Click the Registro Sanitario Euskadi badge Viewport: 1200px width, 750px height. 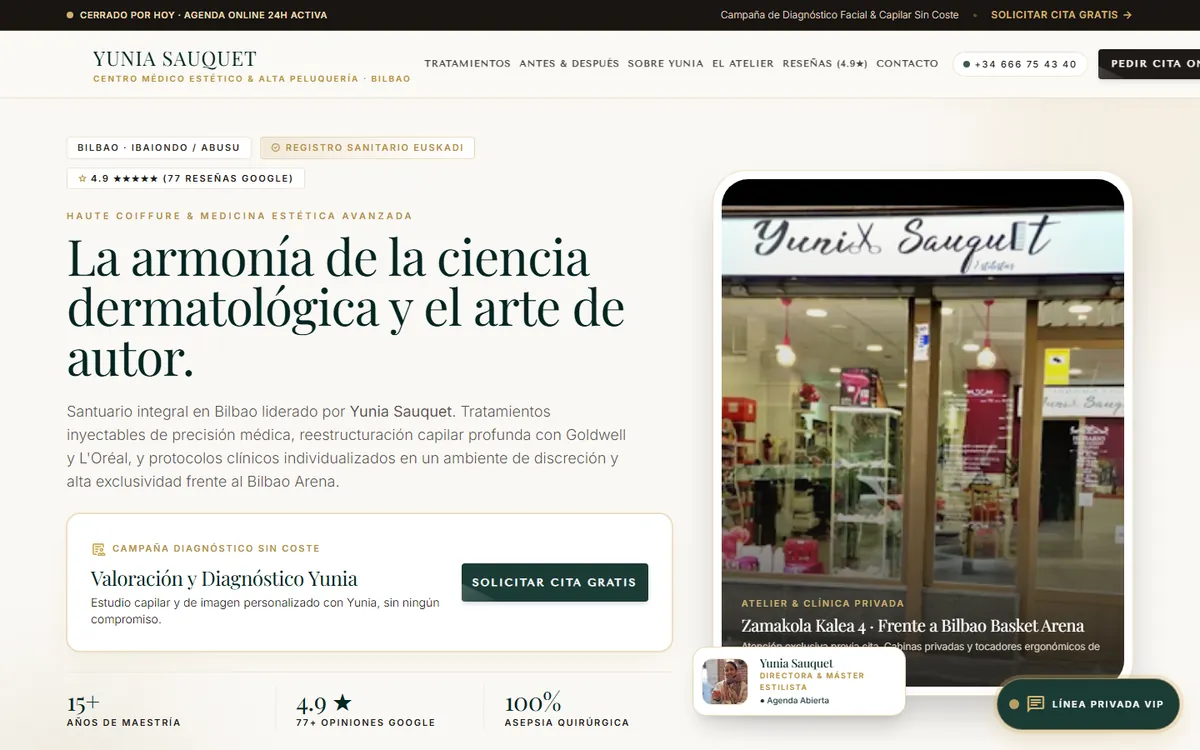367,148
